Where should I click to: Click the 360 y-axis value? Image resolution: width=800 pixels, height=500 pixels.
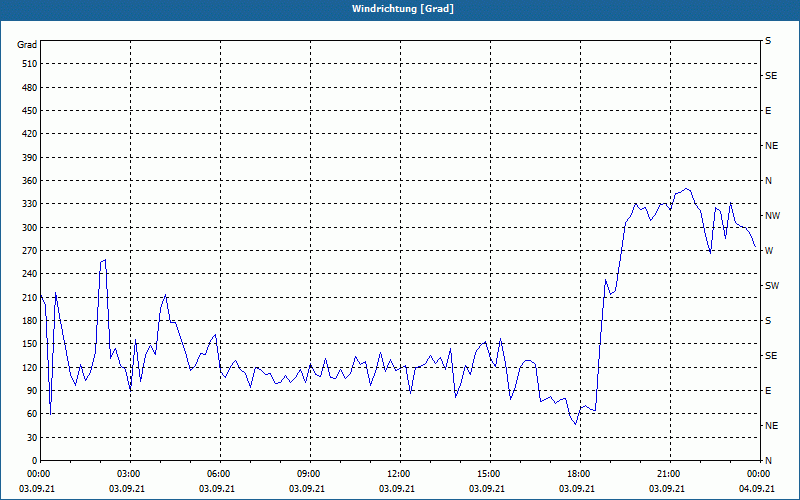(30, 181)
